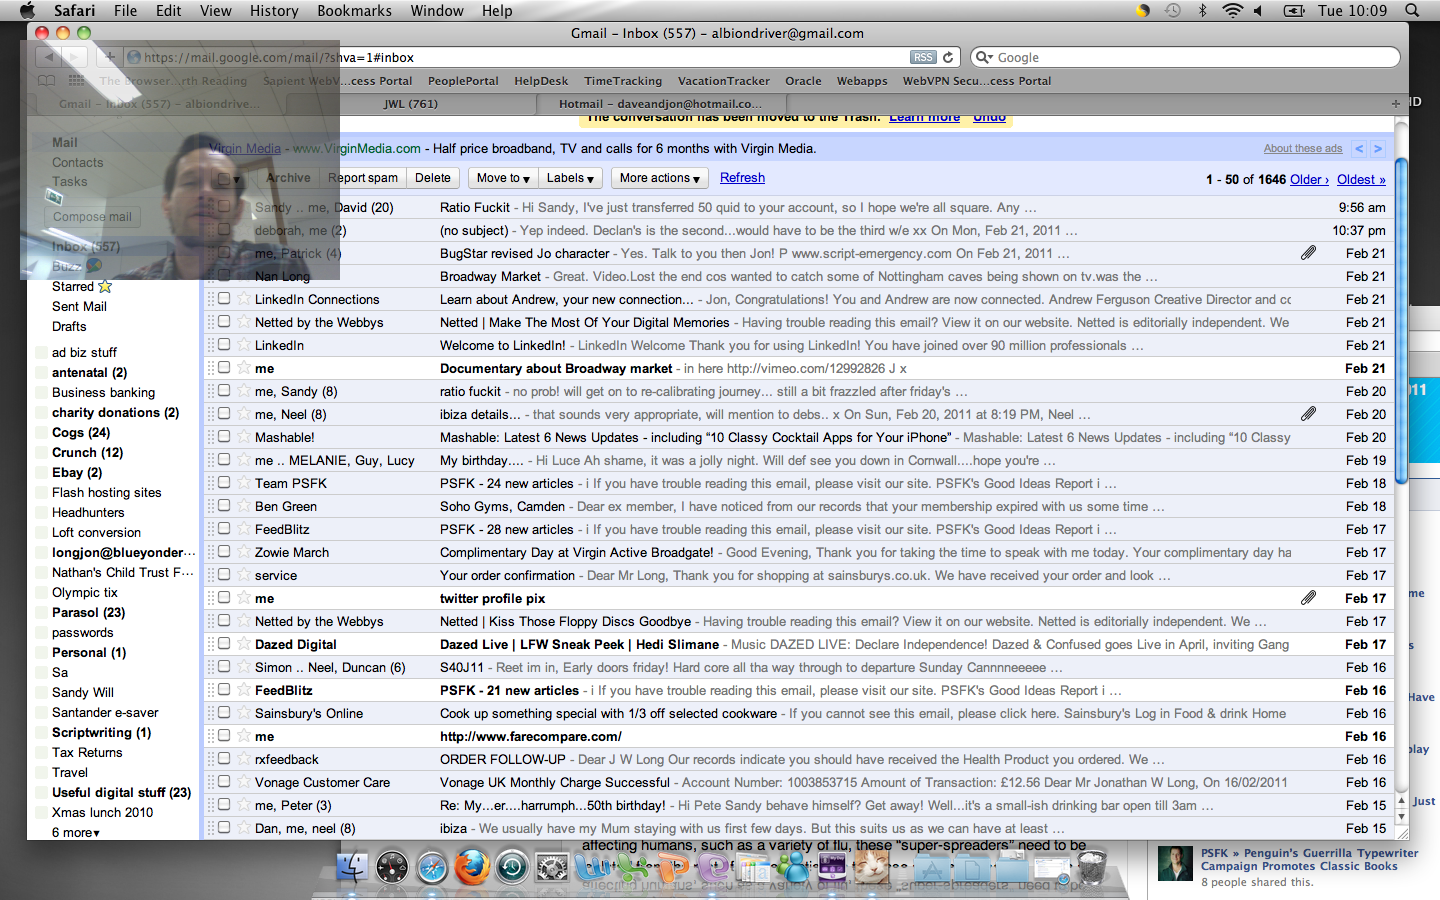Click the RSS button in address bar
1440x900 pixels.
923,57
